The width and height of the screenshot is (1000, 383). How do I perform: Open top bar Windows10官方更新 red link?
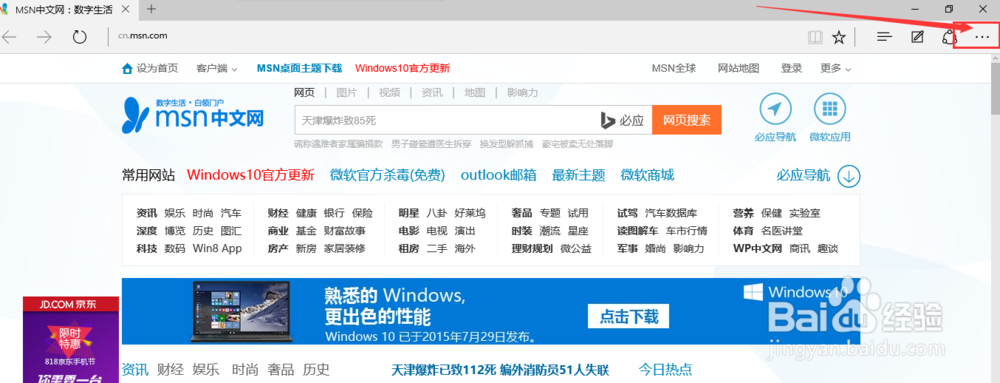(x=402, y=68)
